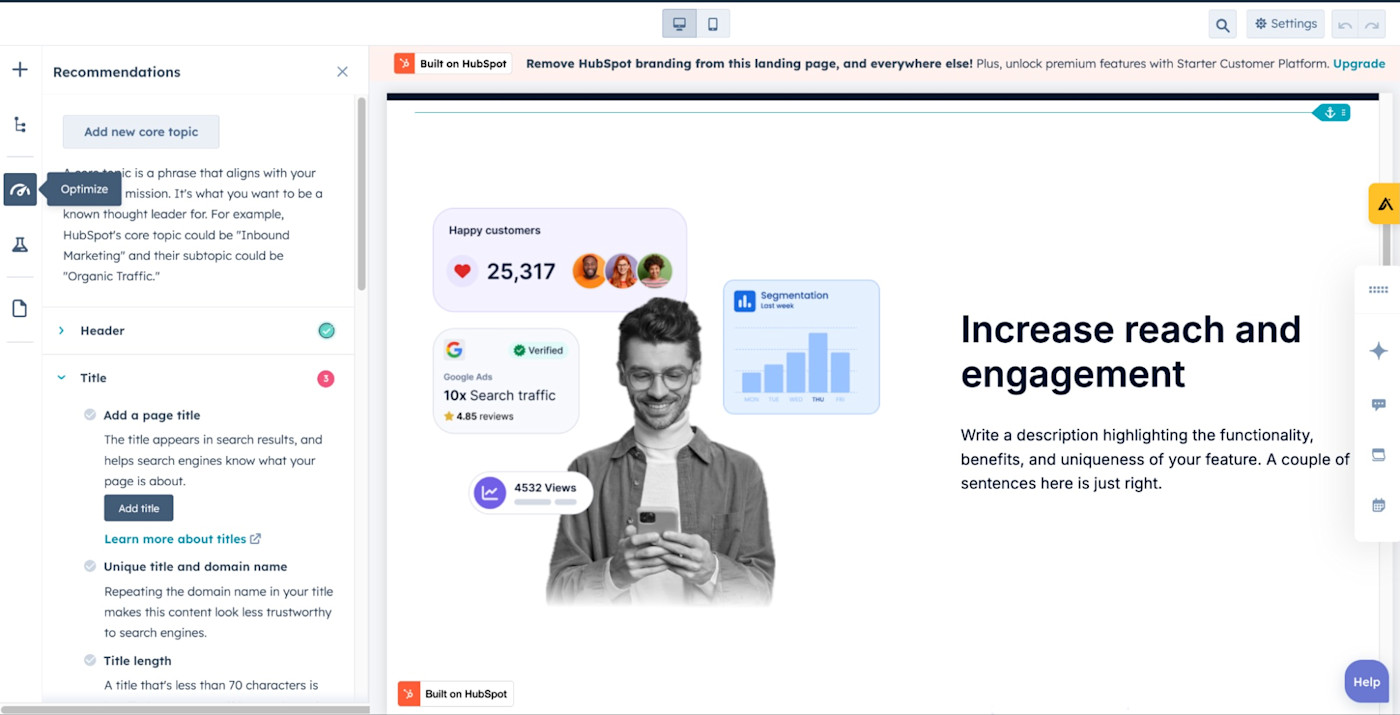Click the horizontal scrollbar under sidebar

tap(185, 710)
